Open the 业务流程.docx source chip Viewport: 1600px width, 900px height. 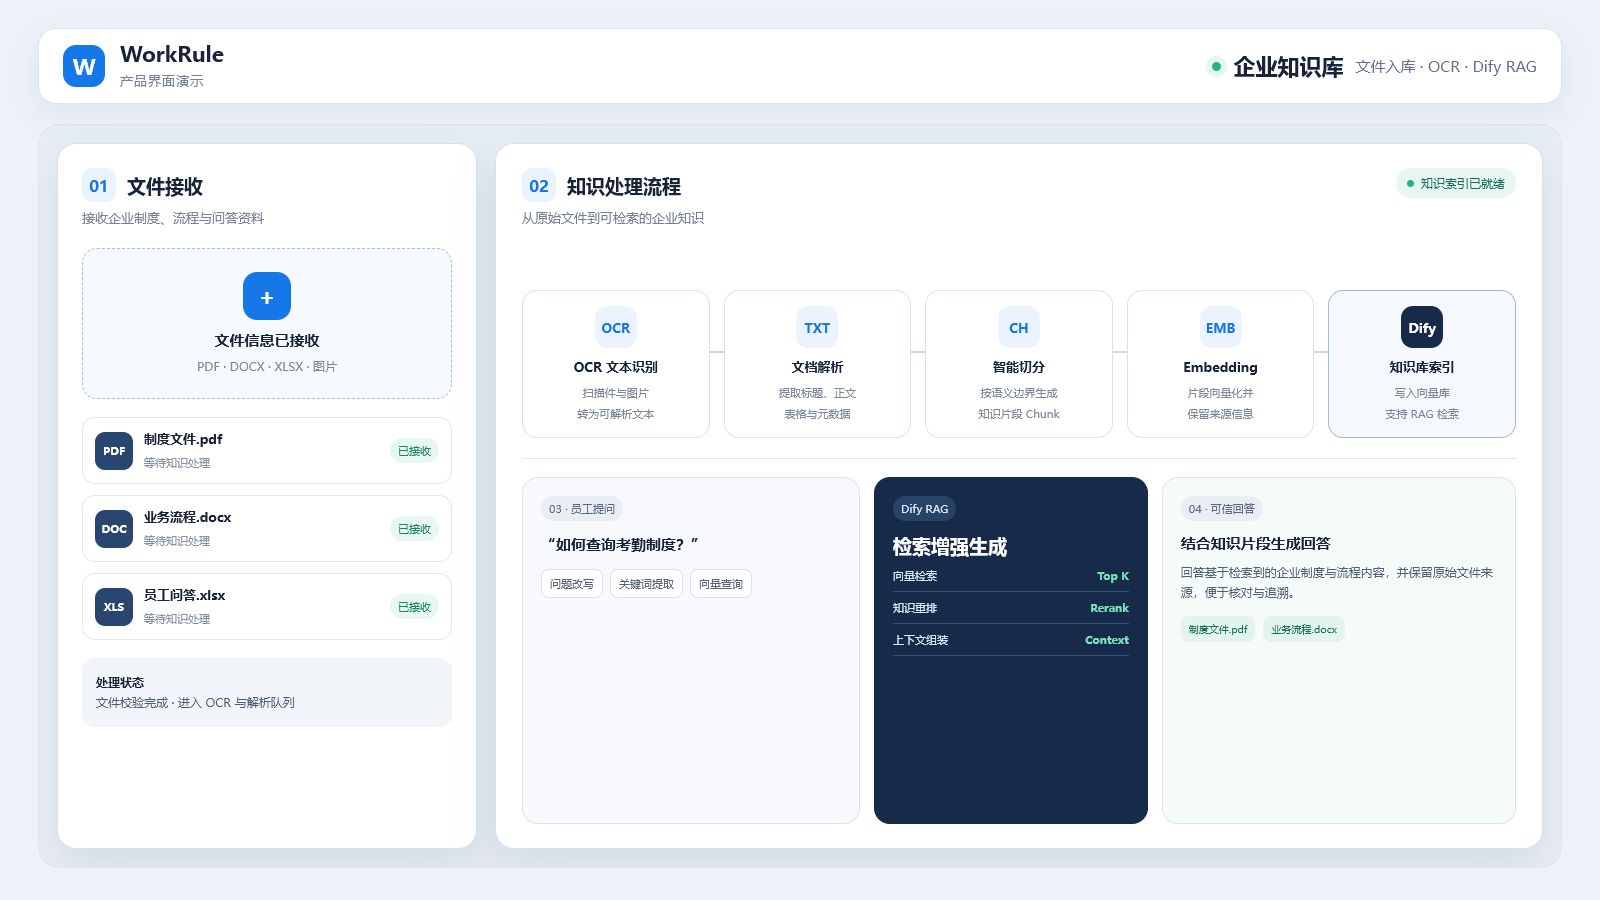point(1304,629)
